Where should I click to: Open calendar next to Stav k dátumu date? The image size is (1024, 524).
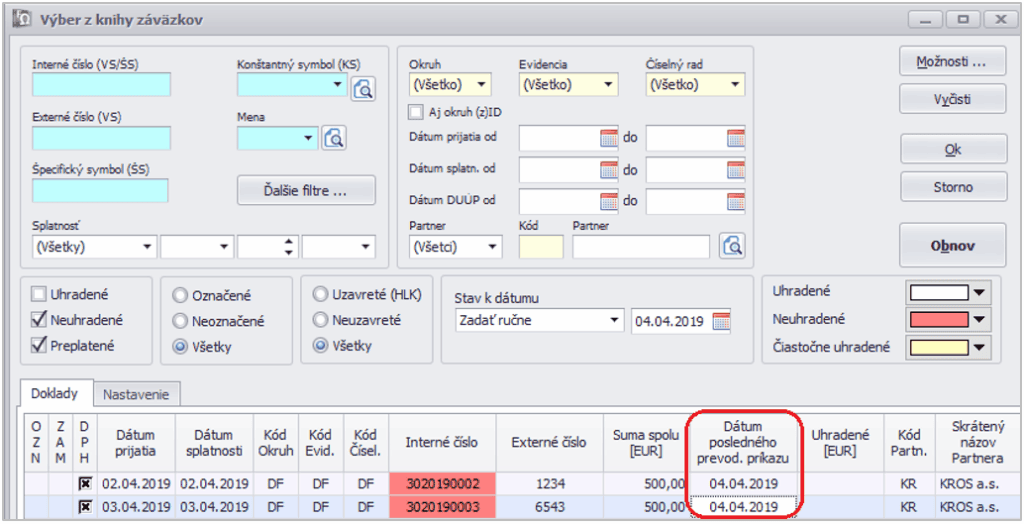pos(722,321)
